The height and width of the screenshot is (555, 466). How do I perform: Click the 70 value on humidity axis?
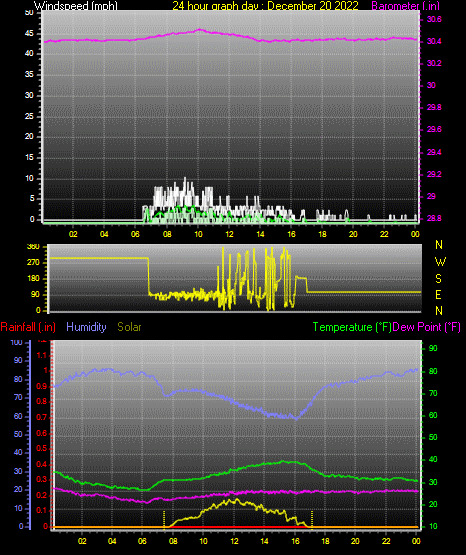[18, 398]
